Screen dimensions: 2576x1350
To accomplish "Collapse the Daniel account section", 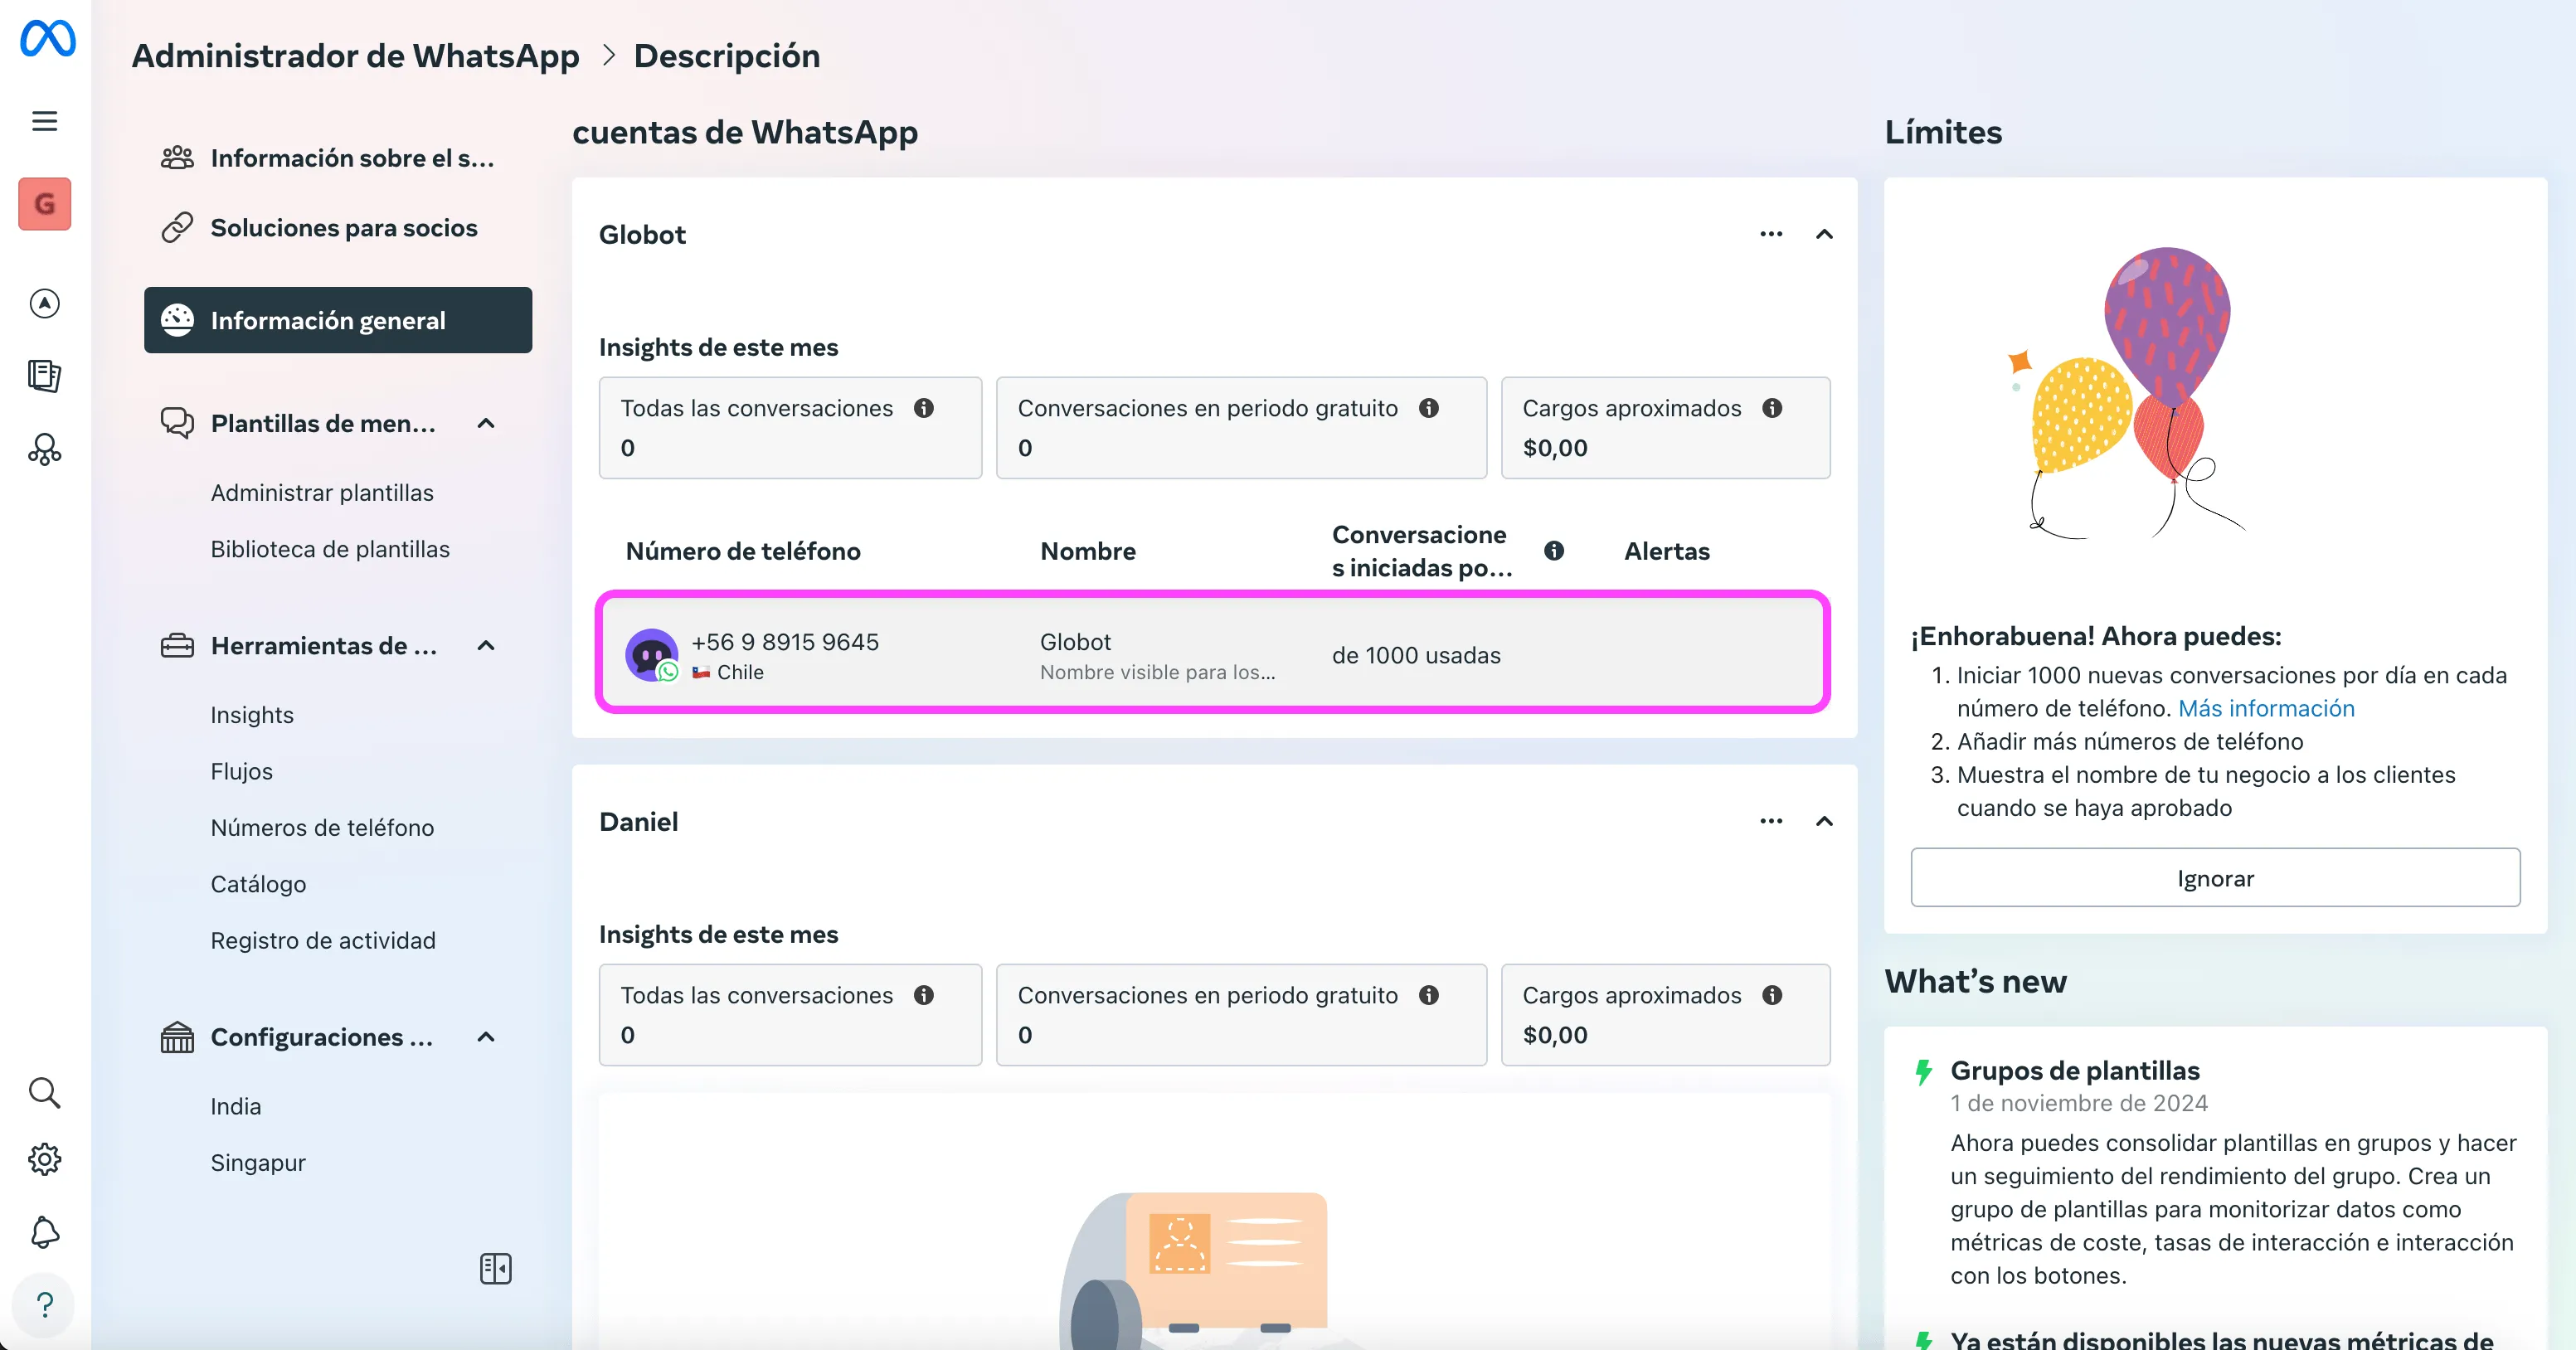I will (x=1824, y=821).
